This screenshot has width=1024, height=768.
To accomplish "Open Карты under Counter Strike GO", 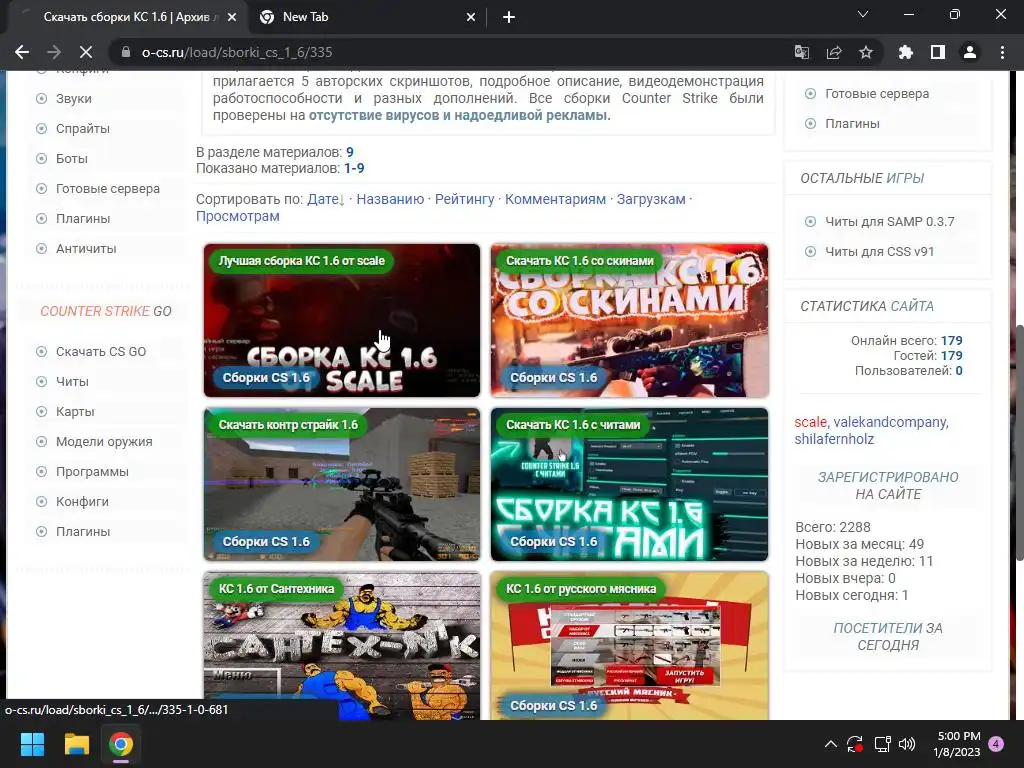I will tap(75, 412).
